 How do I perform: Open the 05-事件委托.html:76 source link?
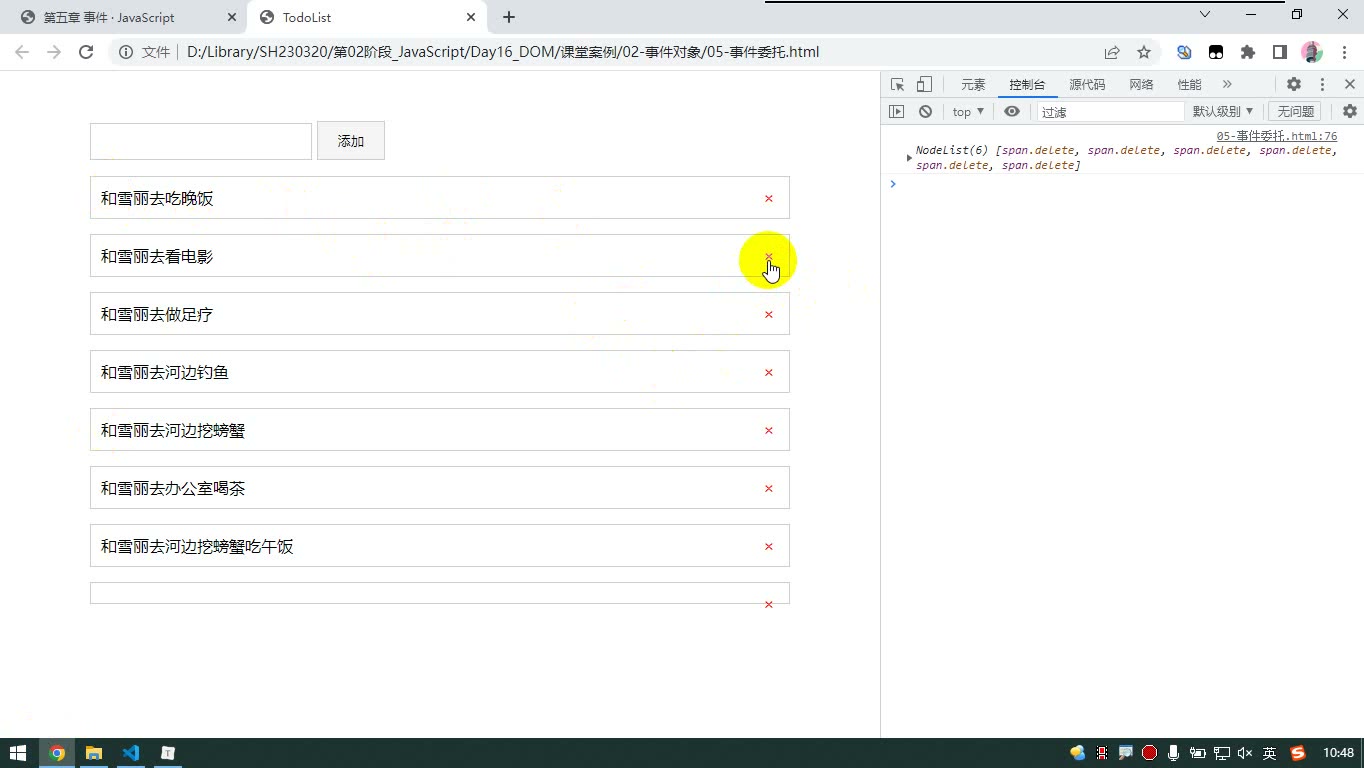(x=1277, y=136)
